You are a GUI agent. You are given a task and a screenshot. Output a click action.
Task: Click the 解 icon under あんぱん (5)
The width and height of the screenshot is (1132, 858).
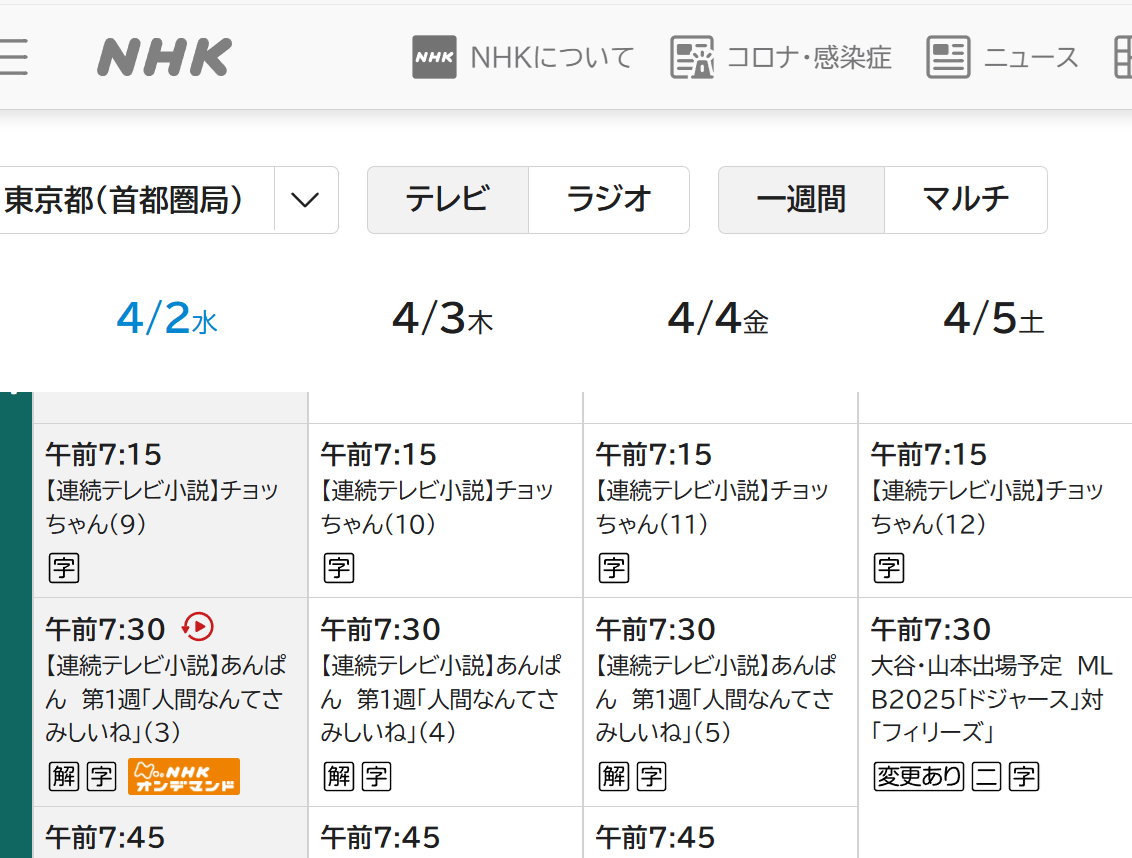tap(614, 777)
